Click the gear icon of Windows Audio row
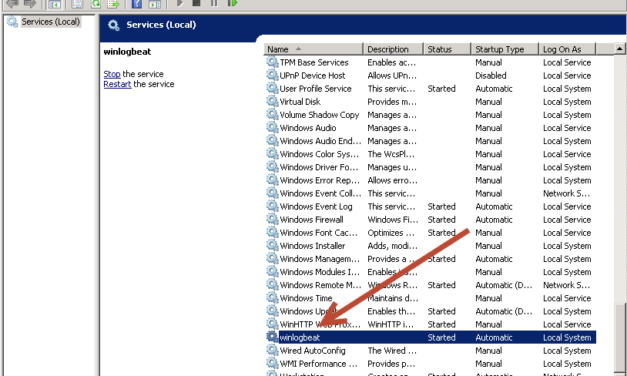The height and width of the screenshot is (376, 627). click(x=272, y=128)
